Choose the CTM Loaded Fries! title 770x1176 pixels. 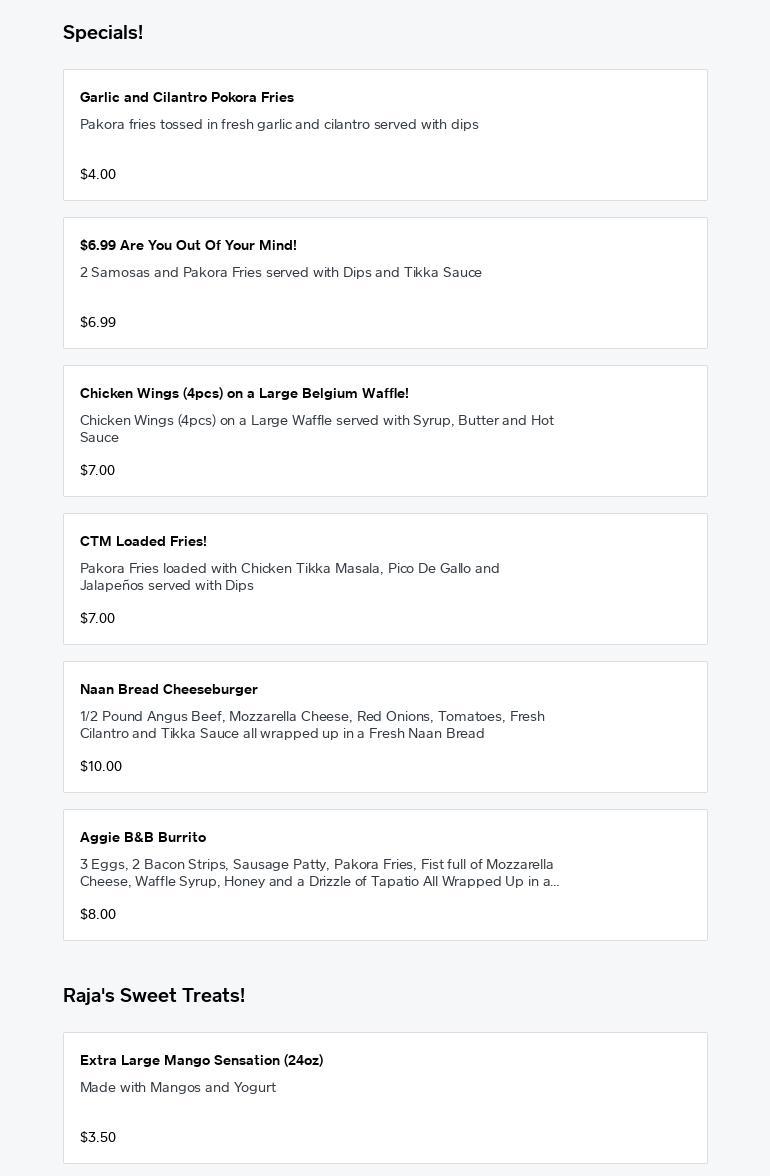143,541
